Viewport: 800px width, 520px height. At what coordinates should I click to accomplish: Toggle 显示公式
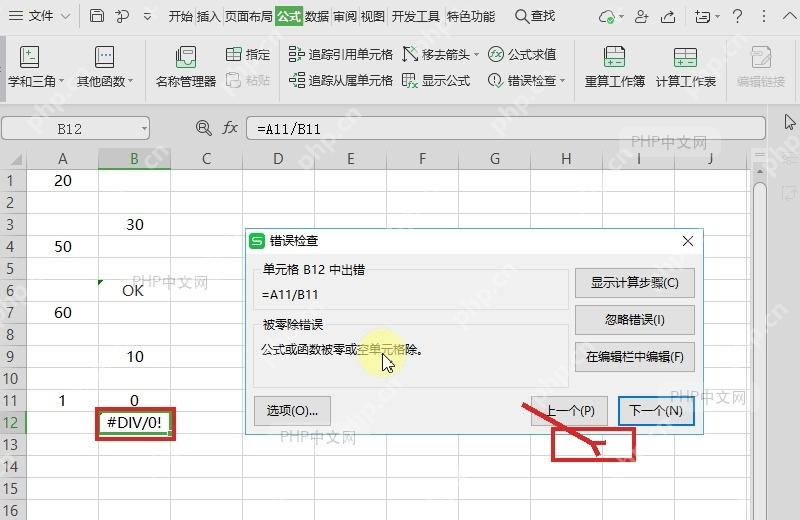pos(436,80)
